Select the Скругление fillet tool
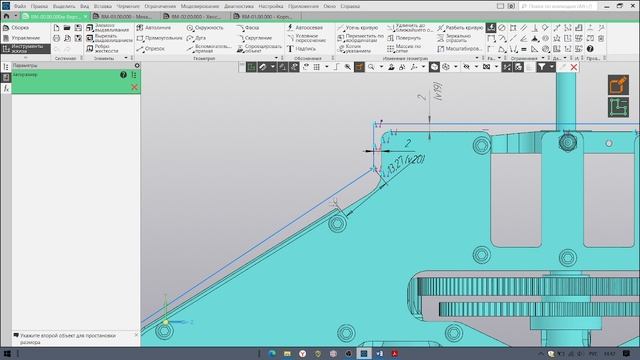 pos(254,38)
